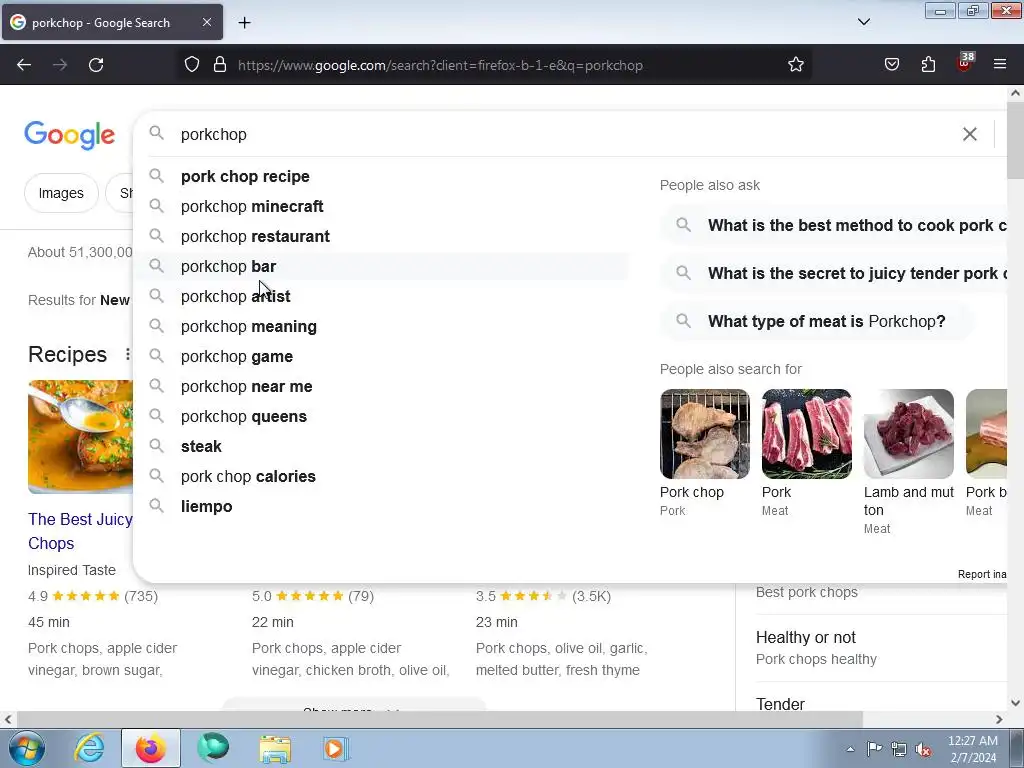Image resolution: width=1024 pixels, height=768 pixels.
Task: Click the vertical scrollbar down arrow
Action: 1015,703
